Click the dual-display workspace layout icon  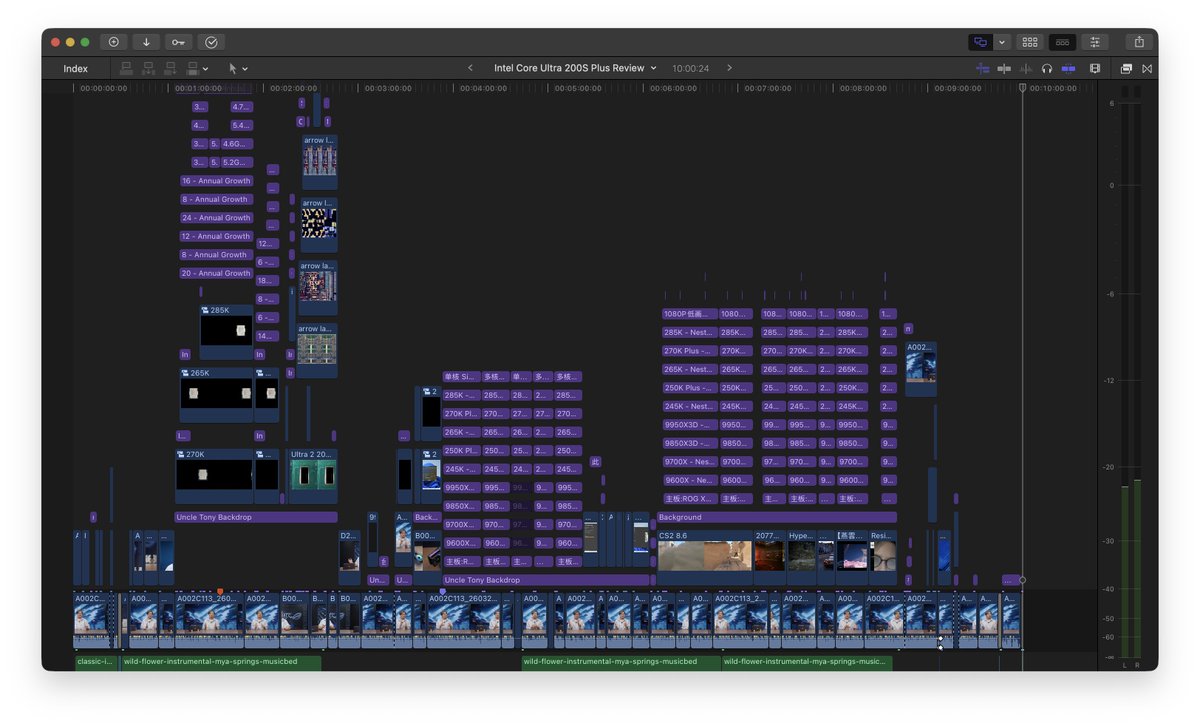980,42
